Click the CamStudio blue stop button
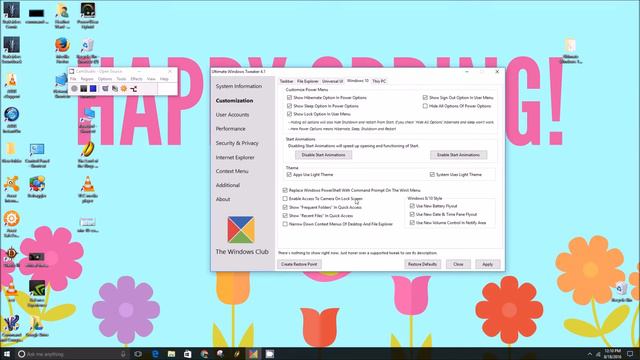 (93, 89)
